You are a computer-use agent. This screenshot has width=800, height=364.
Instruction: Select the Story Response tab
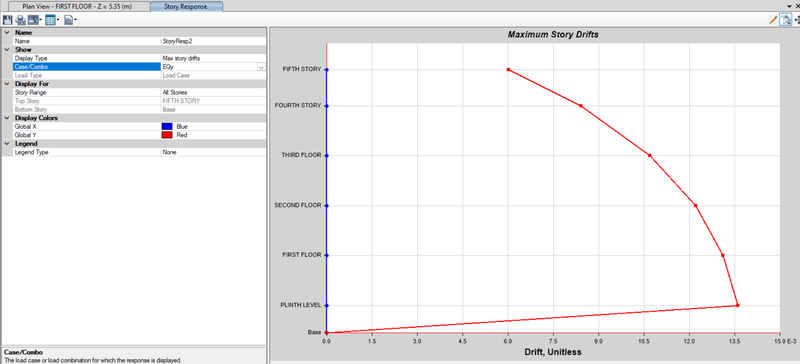[x=186, y=7]
